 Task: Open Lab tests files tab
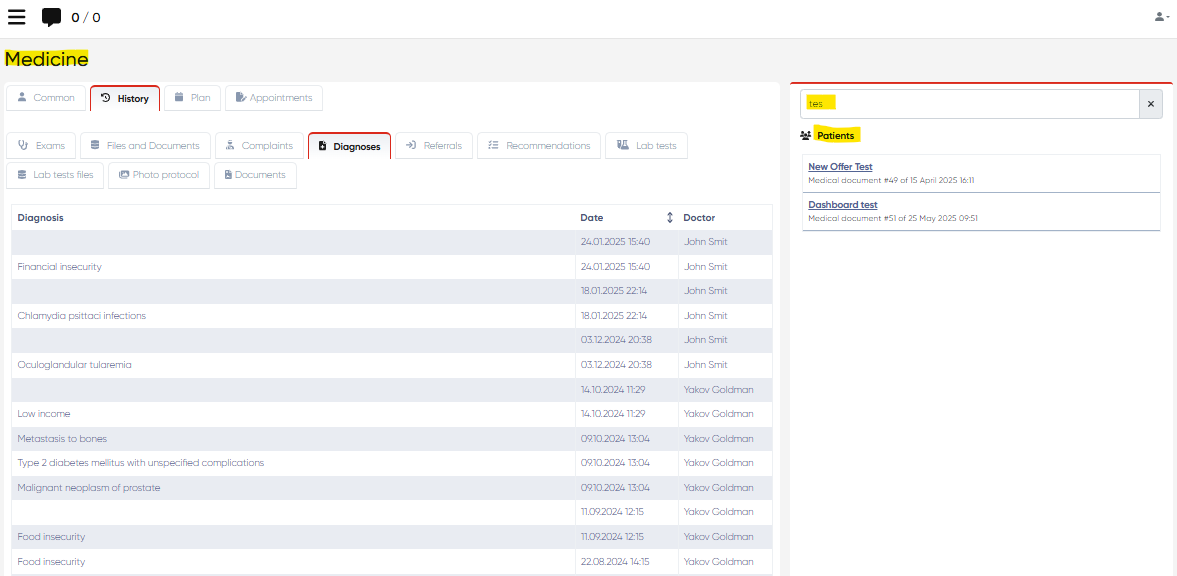tap(55, 175)
